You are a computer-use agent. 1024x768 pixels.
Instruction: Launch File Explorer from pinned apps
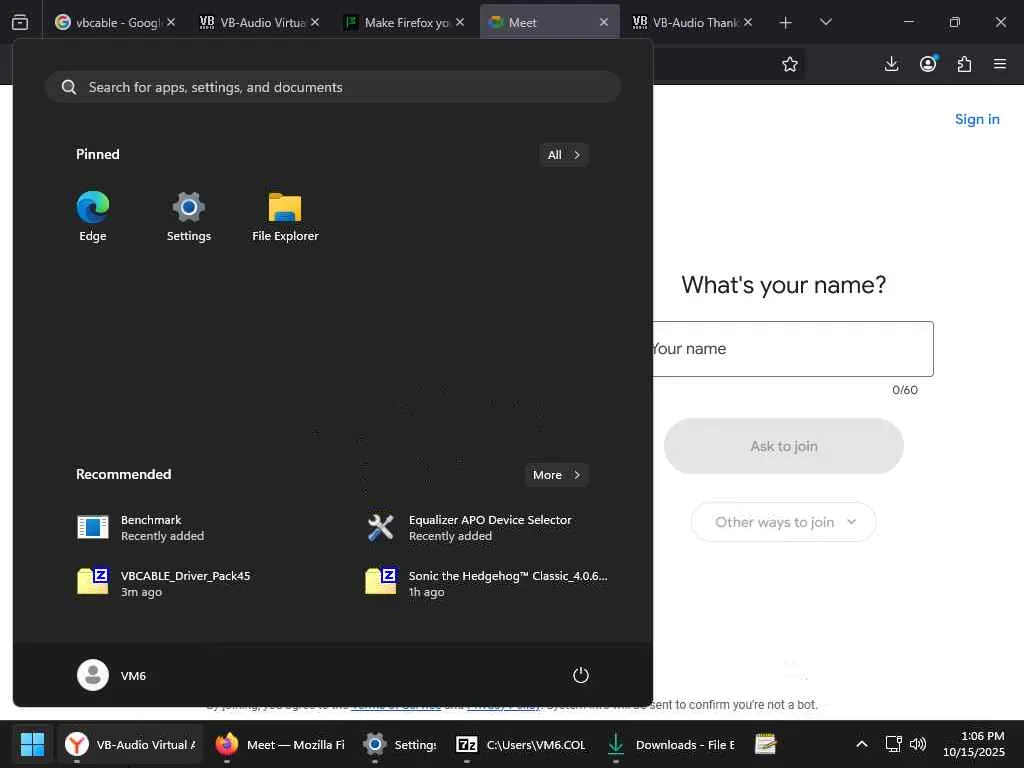coord(285,217)
